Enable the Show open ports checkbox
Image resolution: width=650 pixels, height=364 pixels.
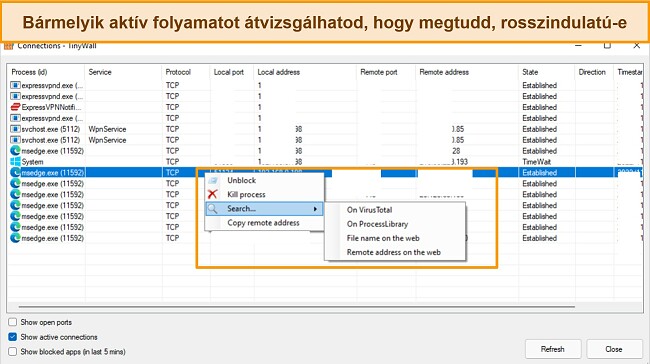tap(12, 322)
